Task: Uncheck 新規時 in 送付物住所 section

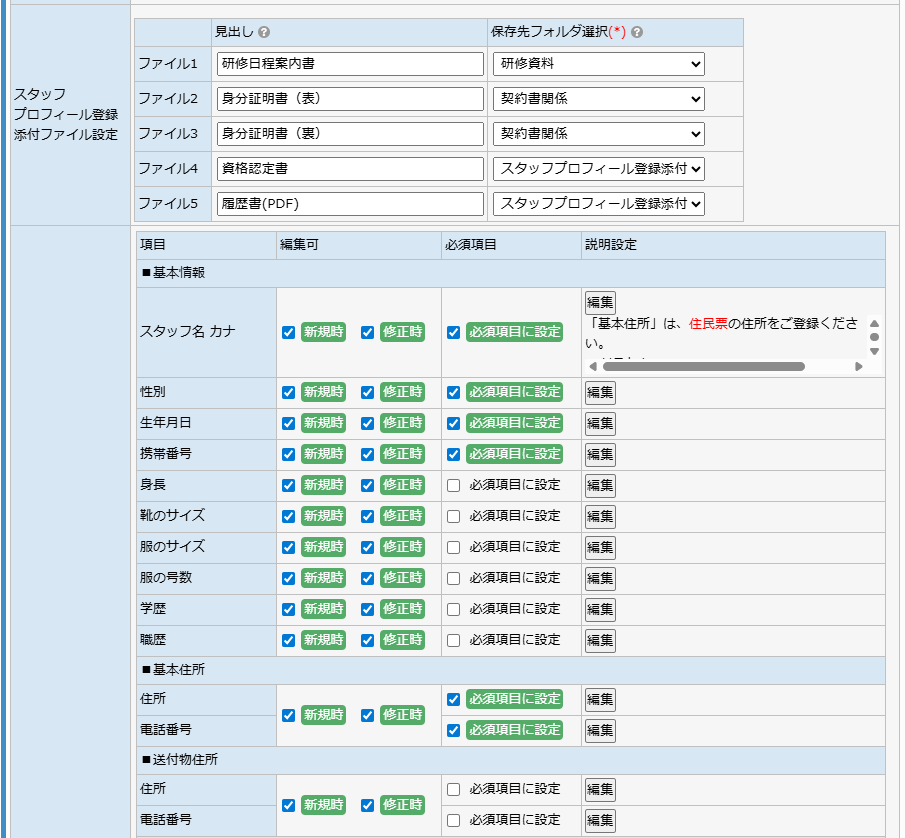Action: point(289,806)
